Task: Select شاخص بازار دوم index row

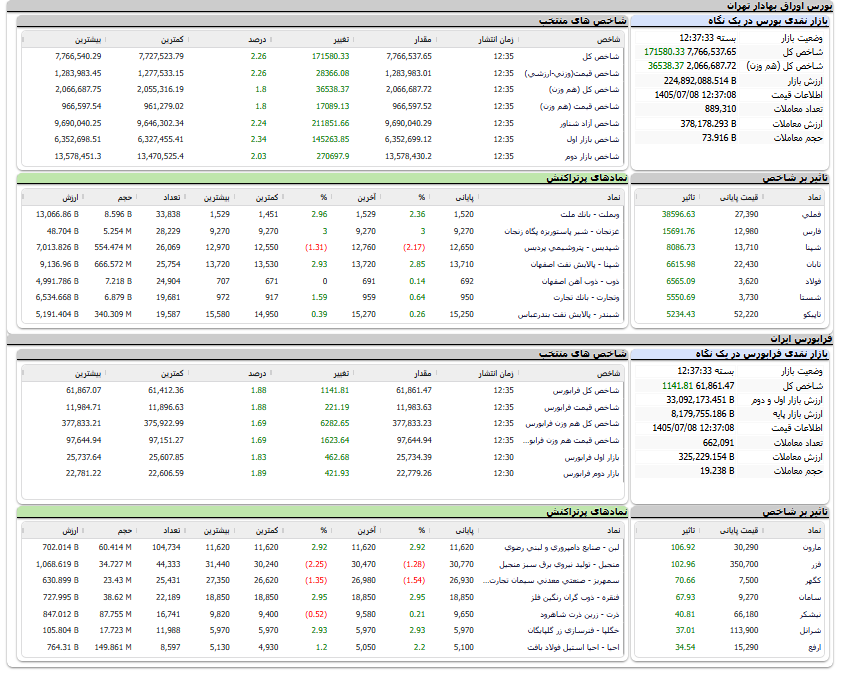Action: (x=323, y=156)
